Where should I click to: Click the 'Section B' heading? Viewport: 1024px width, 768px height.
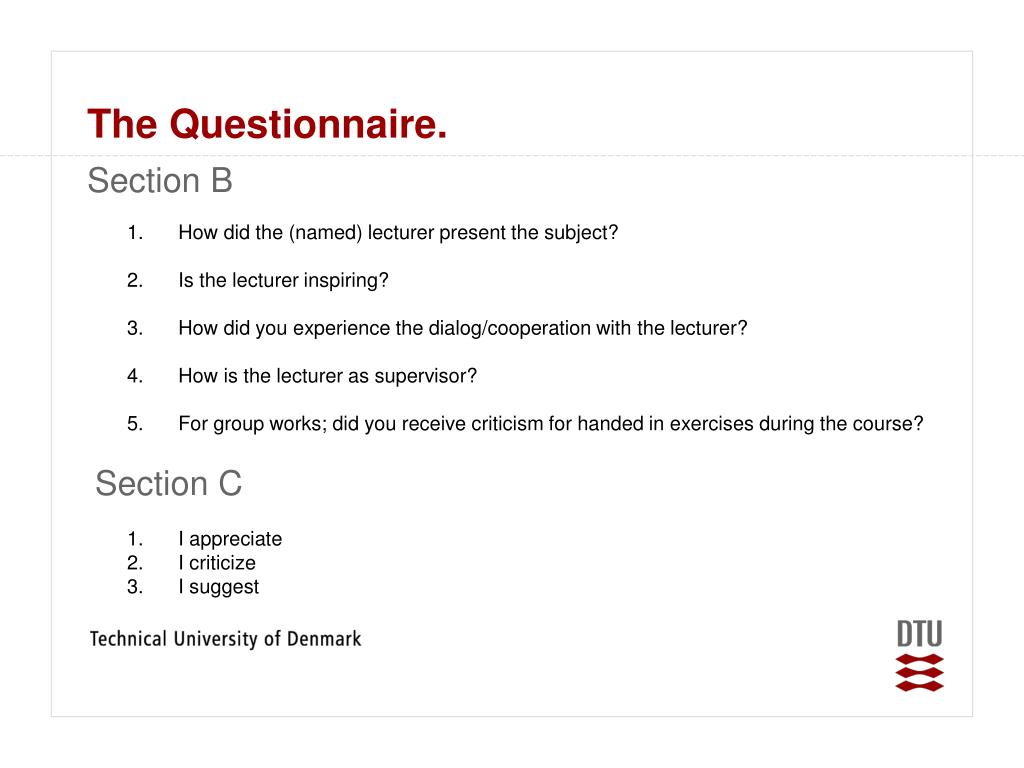160,180
